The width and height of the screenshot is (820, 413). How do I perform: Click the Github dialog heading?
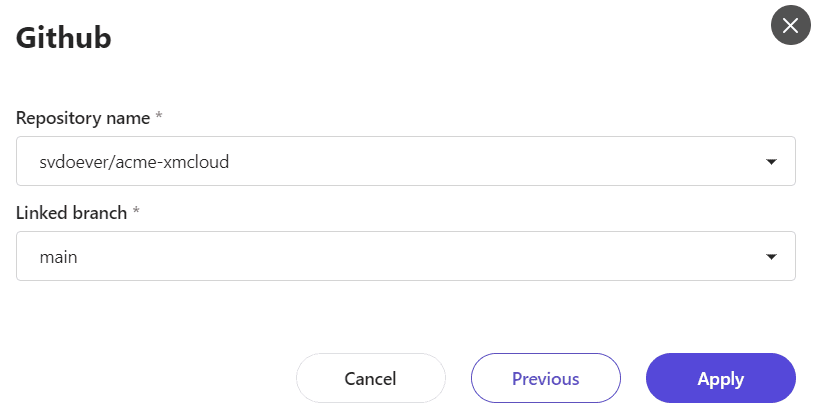(x=63, y=38)
